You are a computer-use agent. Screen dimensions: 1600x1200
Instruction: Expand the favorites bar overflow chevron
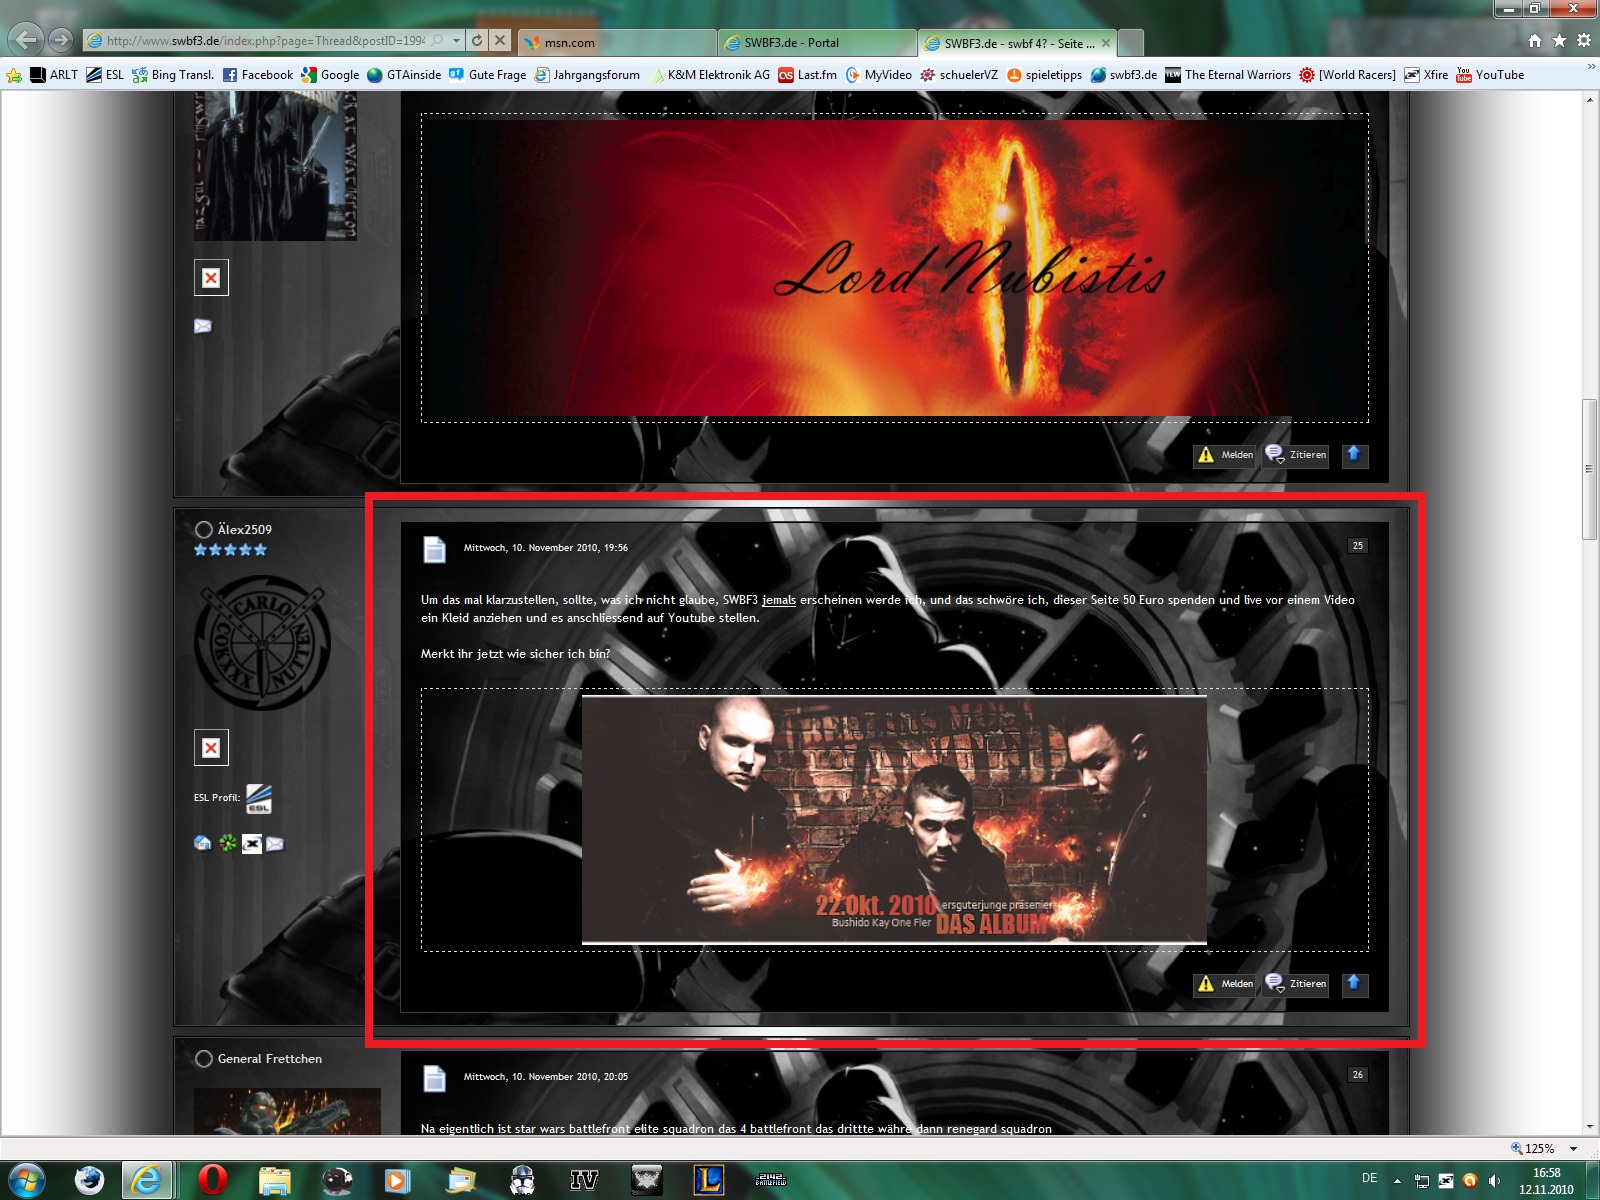pyautogui.click(x=1591, y=67)
